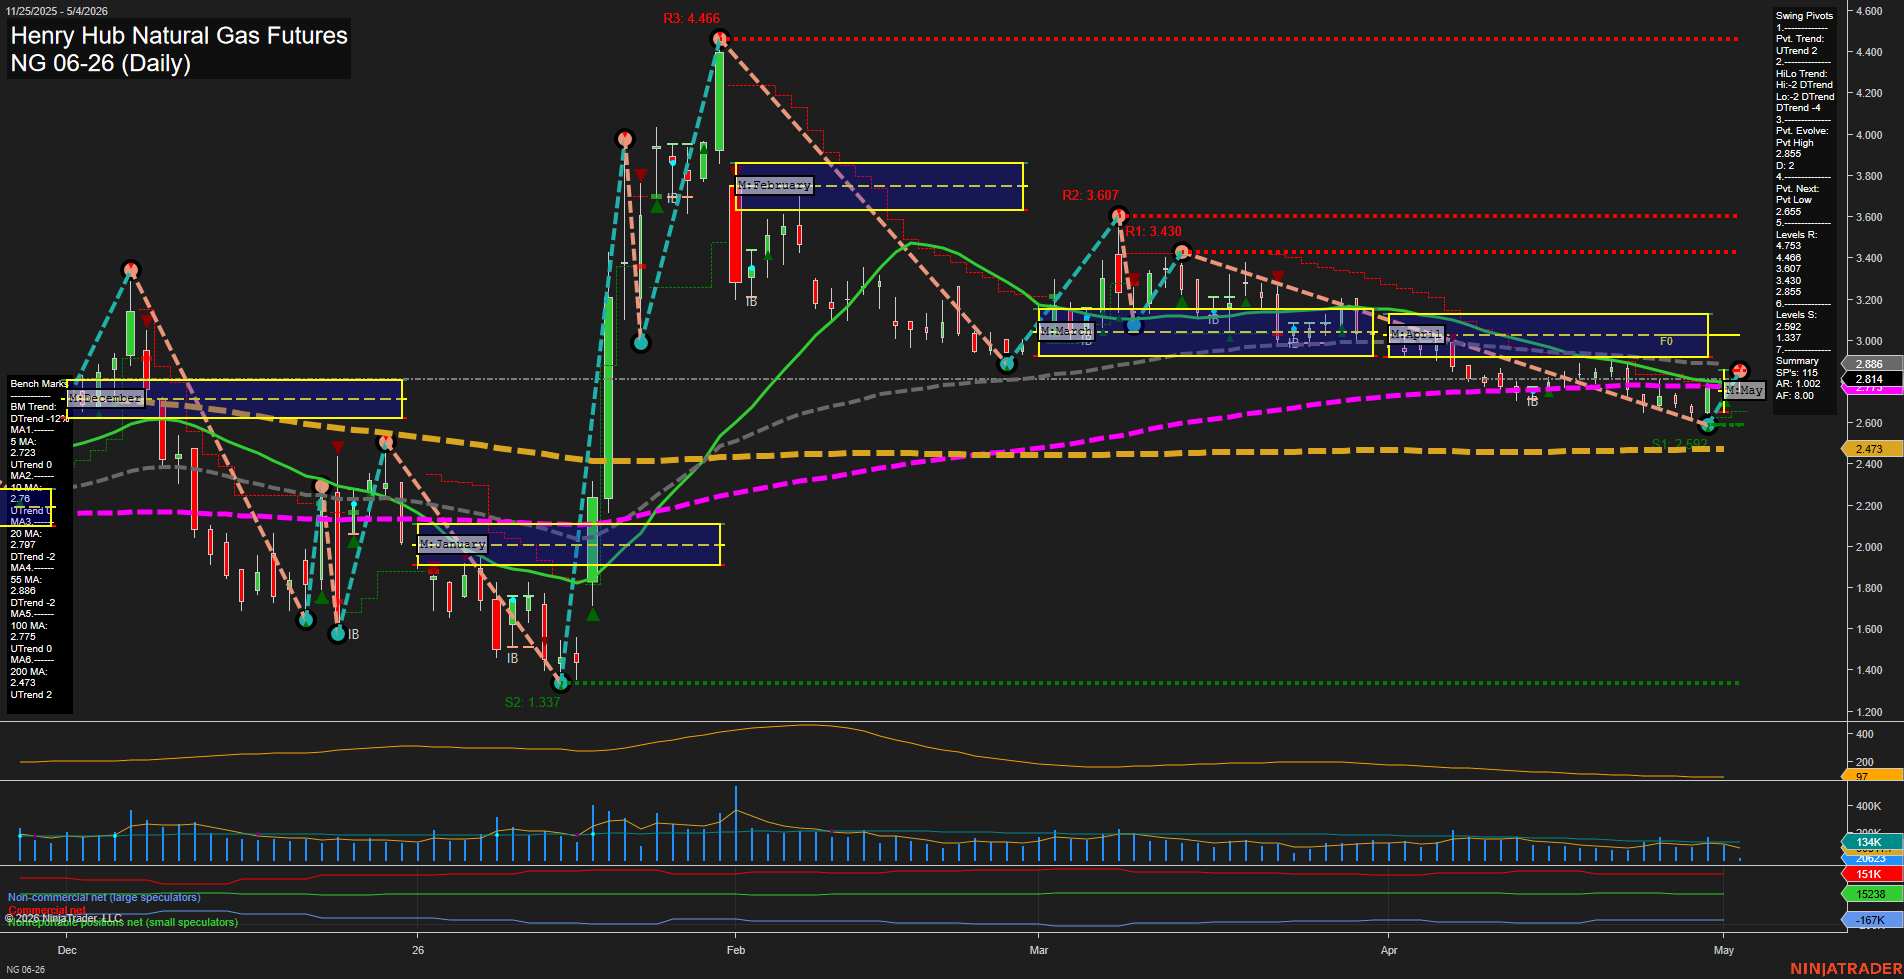
Task: Click the Apr label on time axis
Action: [x=1389, y=950]
